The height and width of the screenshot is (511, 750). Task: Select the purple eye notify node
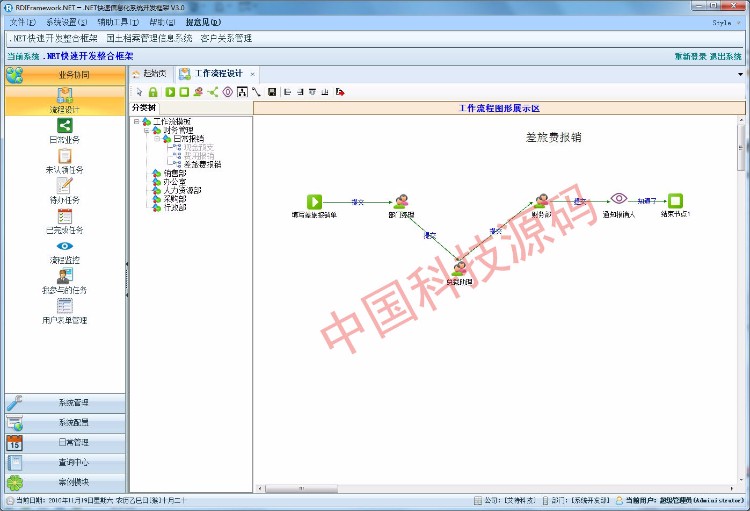(619, 199)
